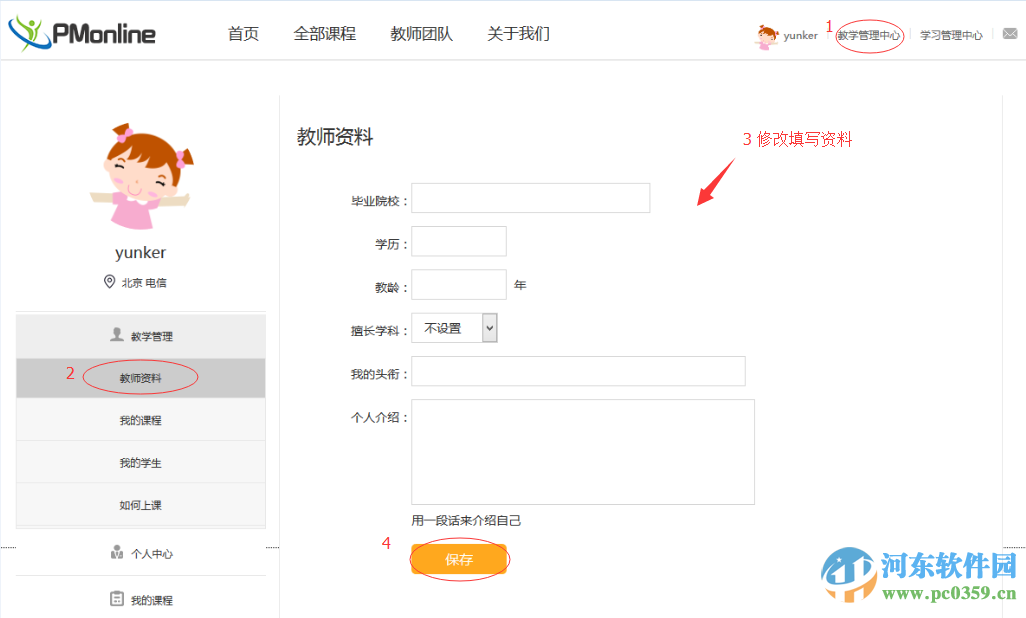This screenshot has height=618, width=1026.
Task: Select 我的学生 in the sidebar
Action: click(140, 461)
